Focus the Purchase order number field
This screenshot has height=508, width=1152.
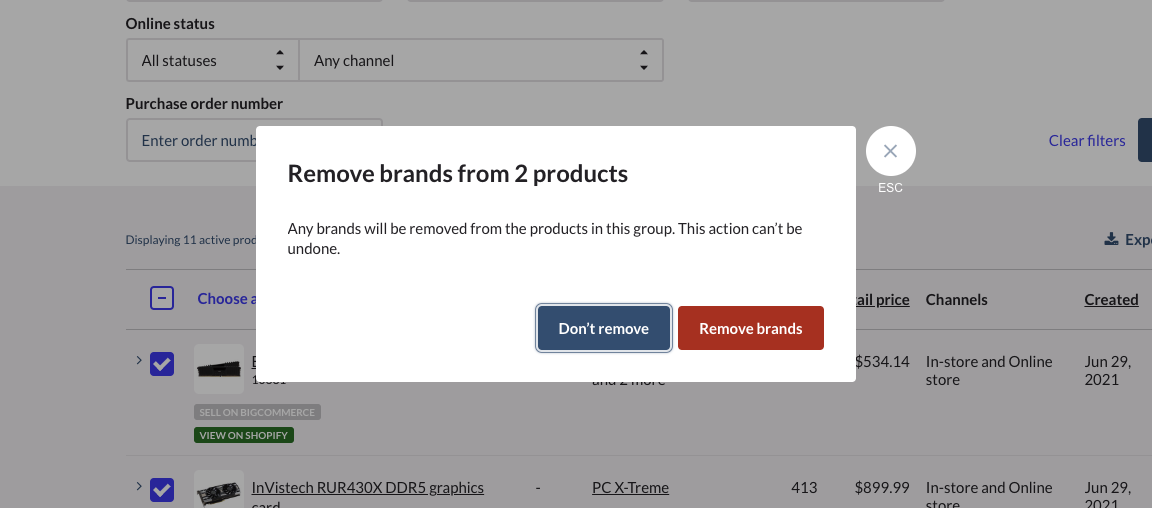[x=192, y=141]
